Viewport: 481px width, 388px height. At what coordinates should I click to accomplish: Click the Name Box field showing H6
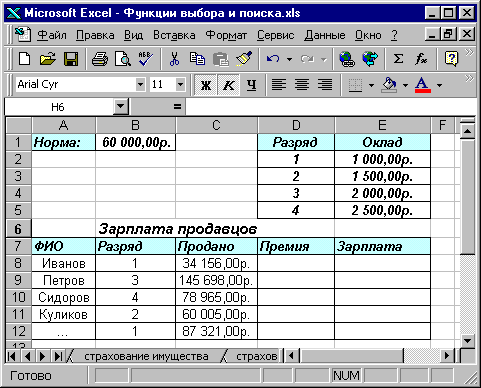[x=59, y=107]
